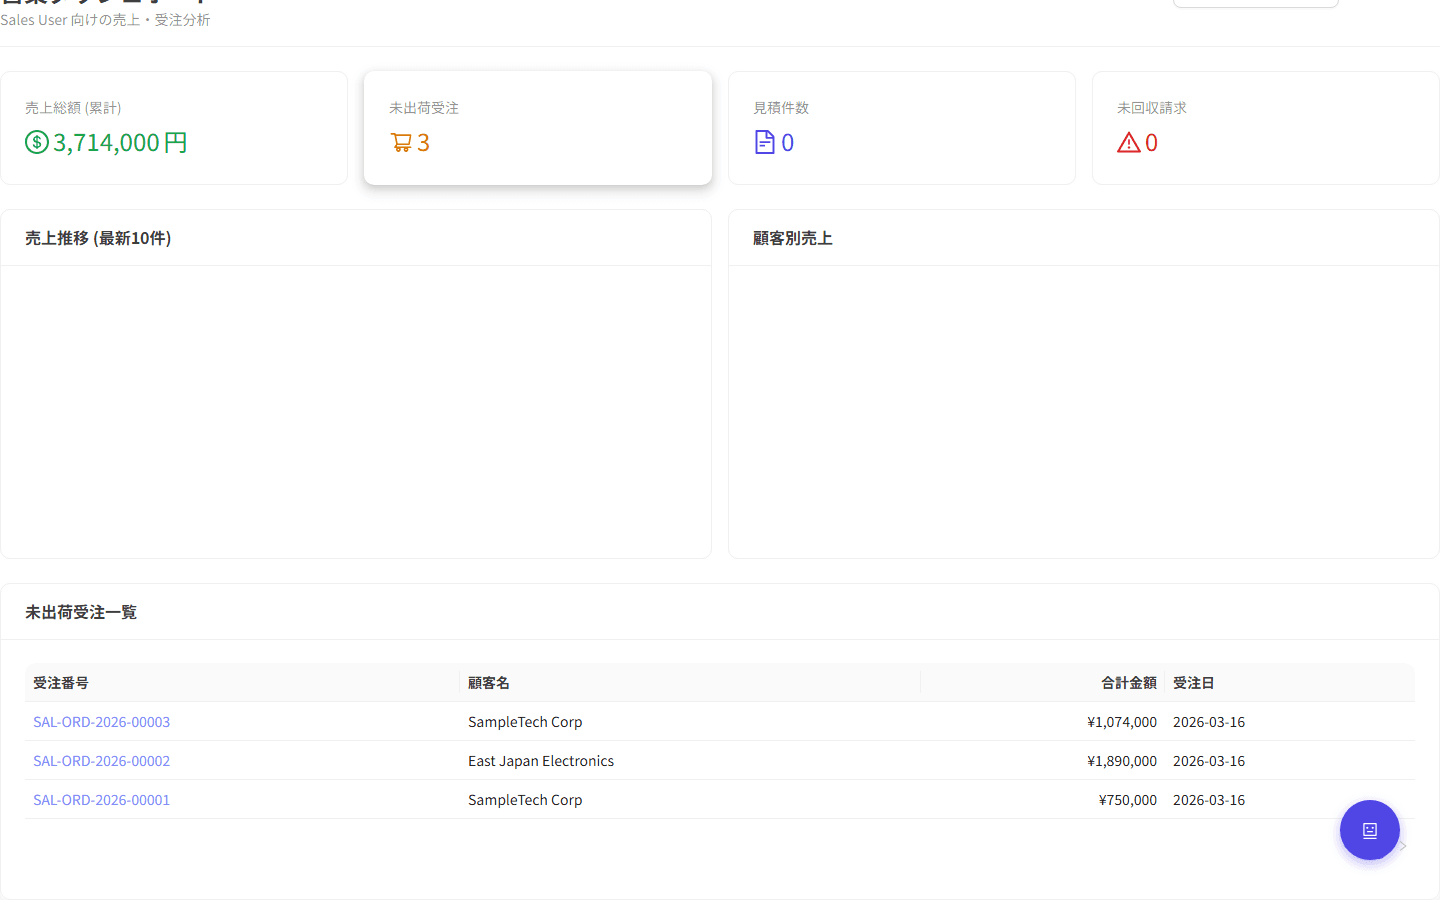Open order SAL-ORD-2026-00001
Image resolution: width=1440 pixels, height=900 pixels.
coord(101,800)
